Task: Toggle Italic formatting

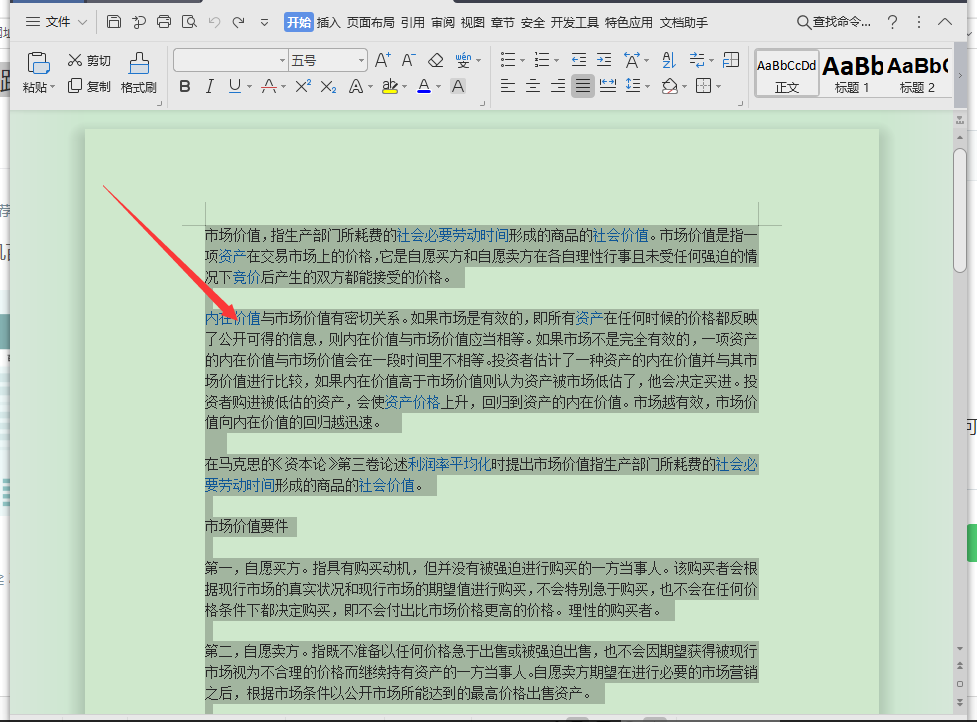Action: [209, 86]
